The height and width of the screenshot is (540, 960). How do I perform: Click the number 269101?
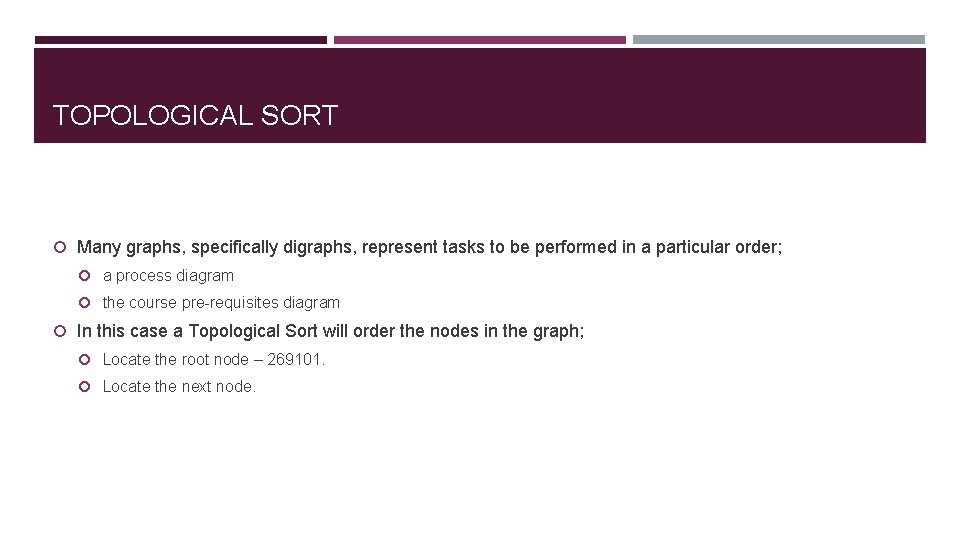click(x=294, y=359)
